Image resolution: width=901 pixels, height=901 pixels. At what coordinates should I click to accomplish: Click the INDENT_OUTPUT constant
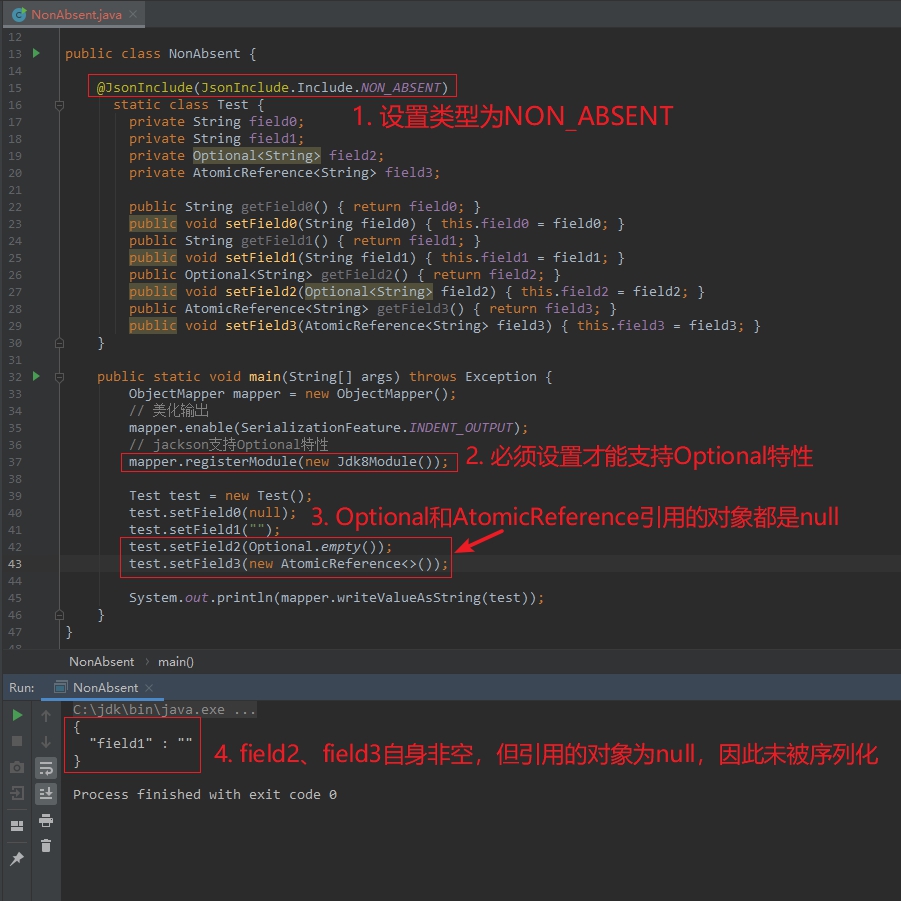[x=460, y=428]
